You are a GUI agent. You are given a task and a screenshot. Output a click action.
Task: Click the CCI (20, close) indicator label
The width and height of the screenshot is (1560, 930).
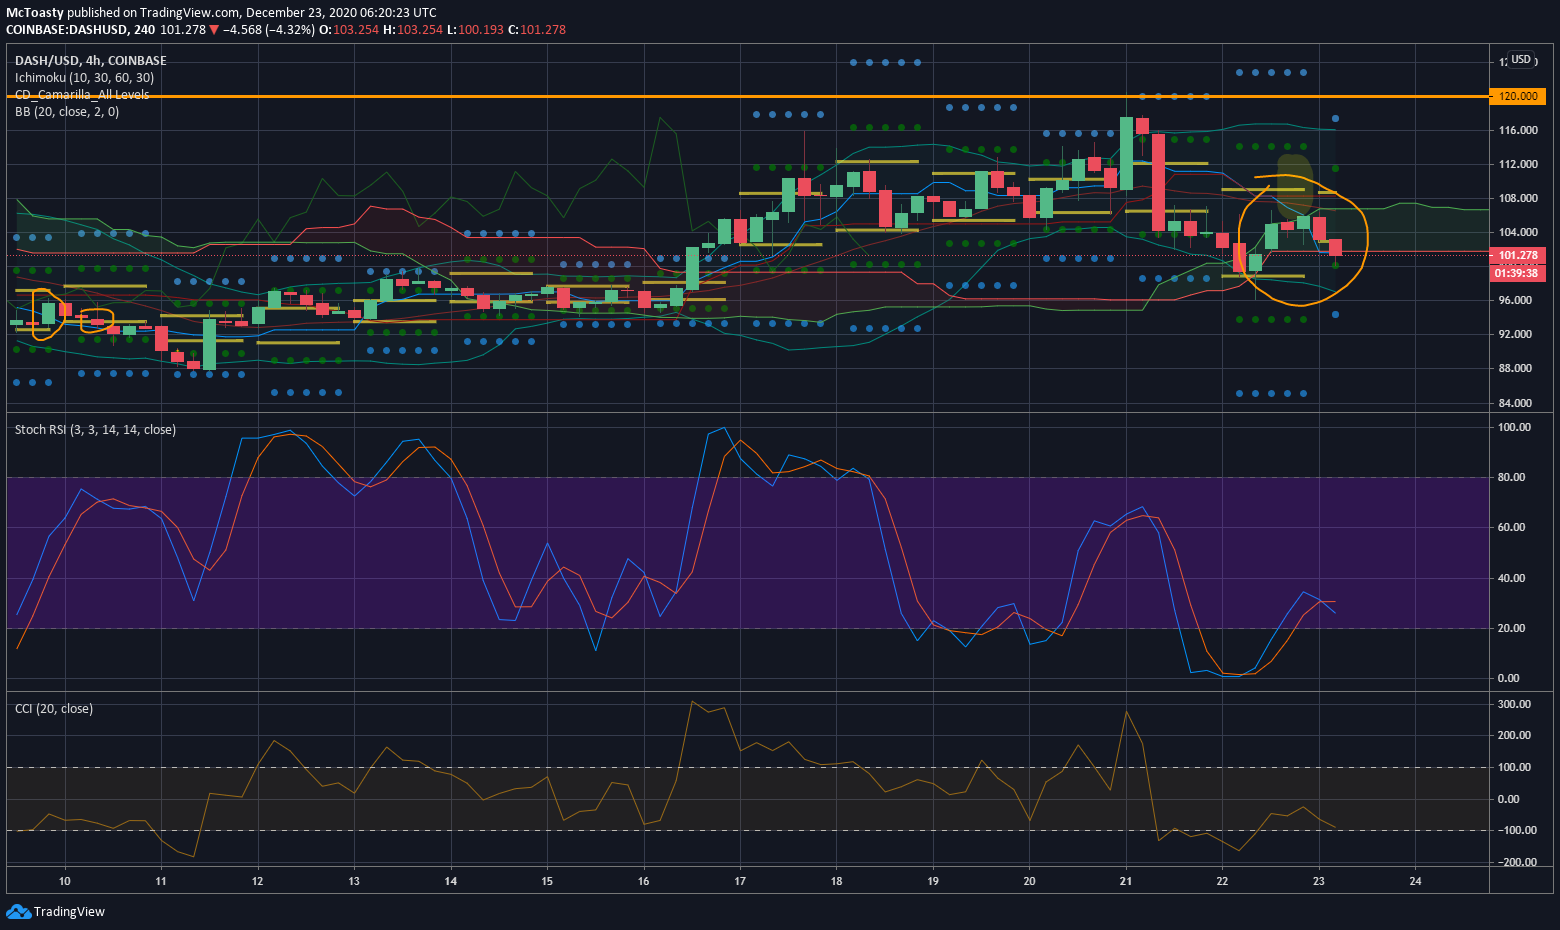pyautogui.click(x=54, y=708)
